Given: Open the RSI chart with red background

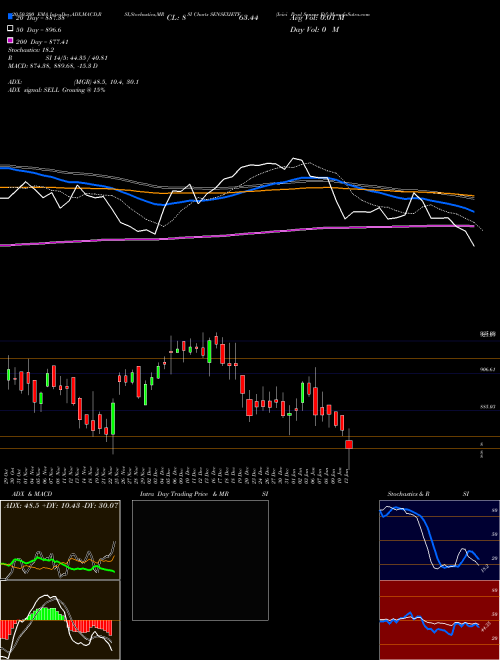Looking at the screenshot, I should pyautogui.click(x=439, y=620).
